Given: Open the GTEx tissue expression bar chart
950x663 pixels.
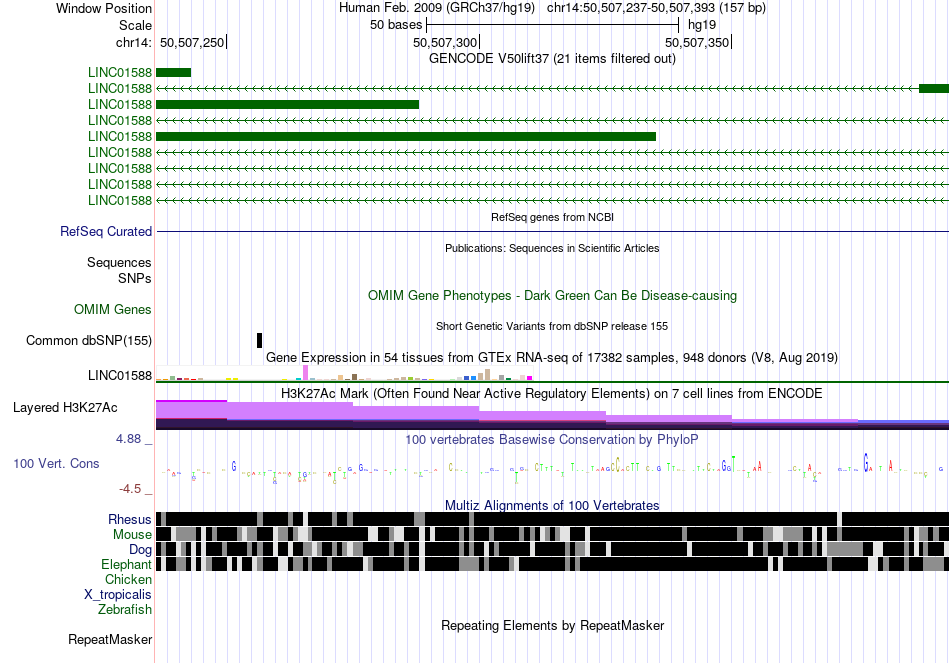Looking at the screenshot, I should (x=344, y=373).
